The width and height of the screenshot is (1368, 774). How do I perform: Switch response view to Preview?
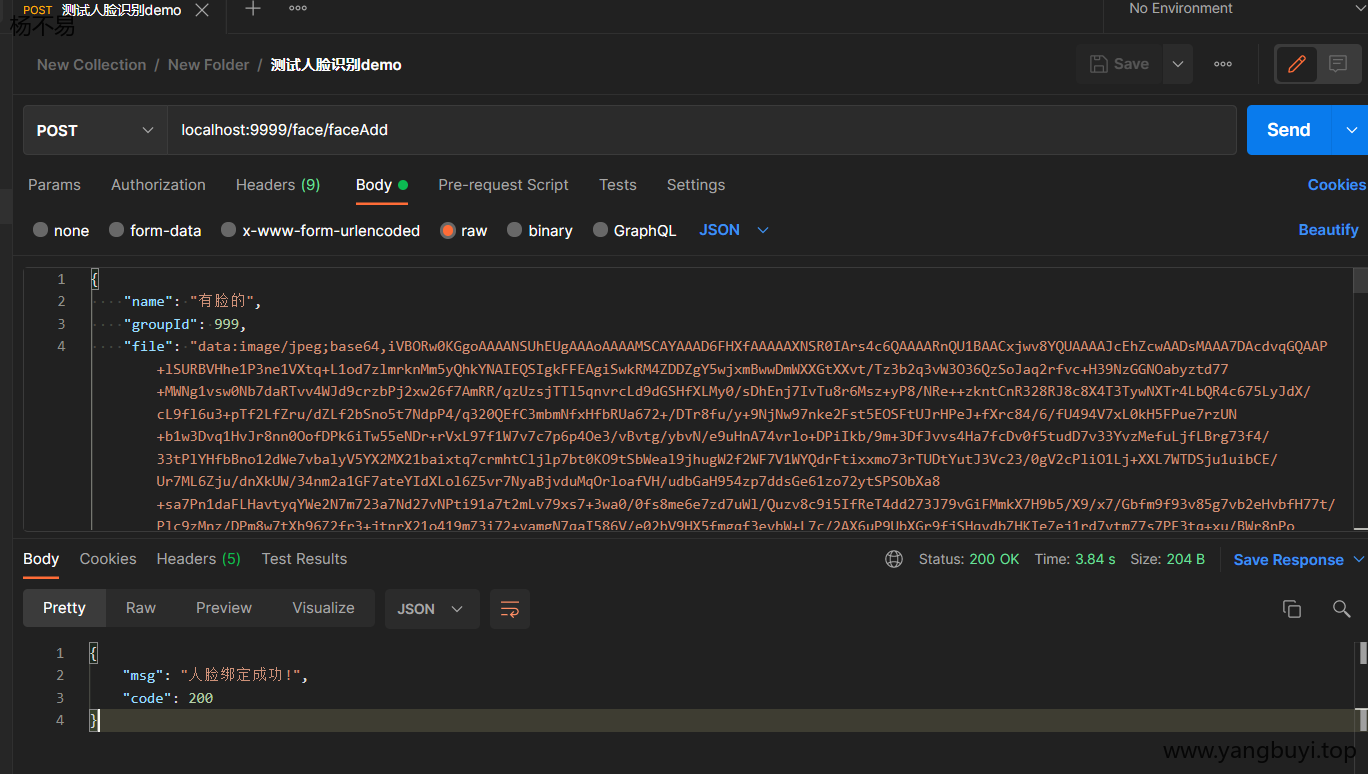pos(224,608)
